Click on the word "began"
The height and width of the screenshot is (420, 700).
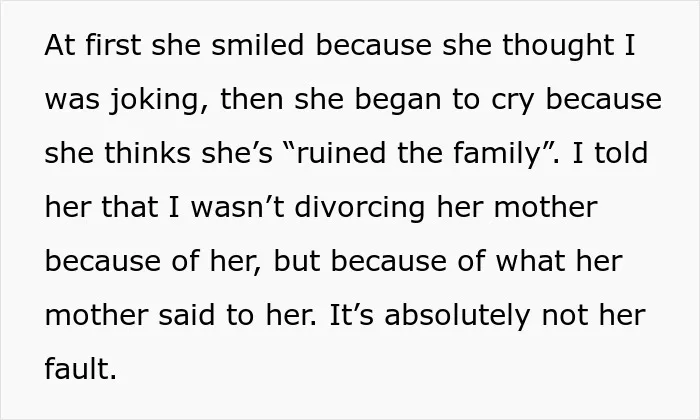pos(398,100)
